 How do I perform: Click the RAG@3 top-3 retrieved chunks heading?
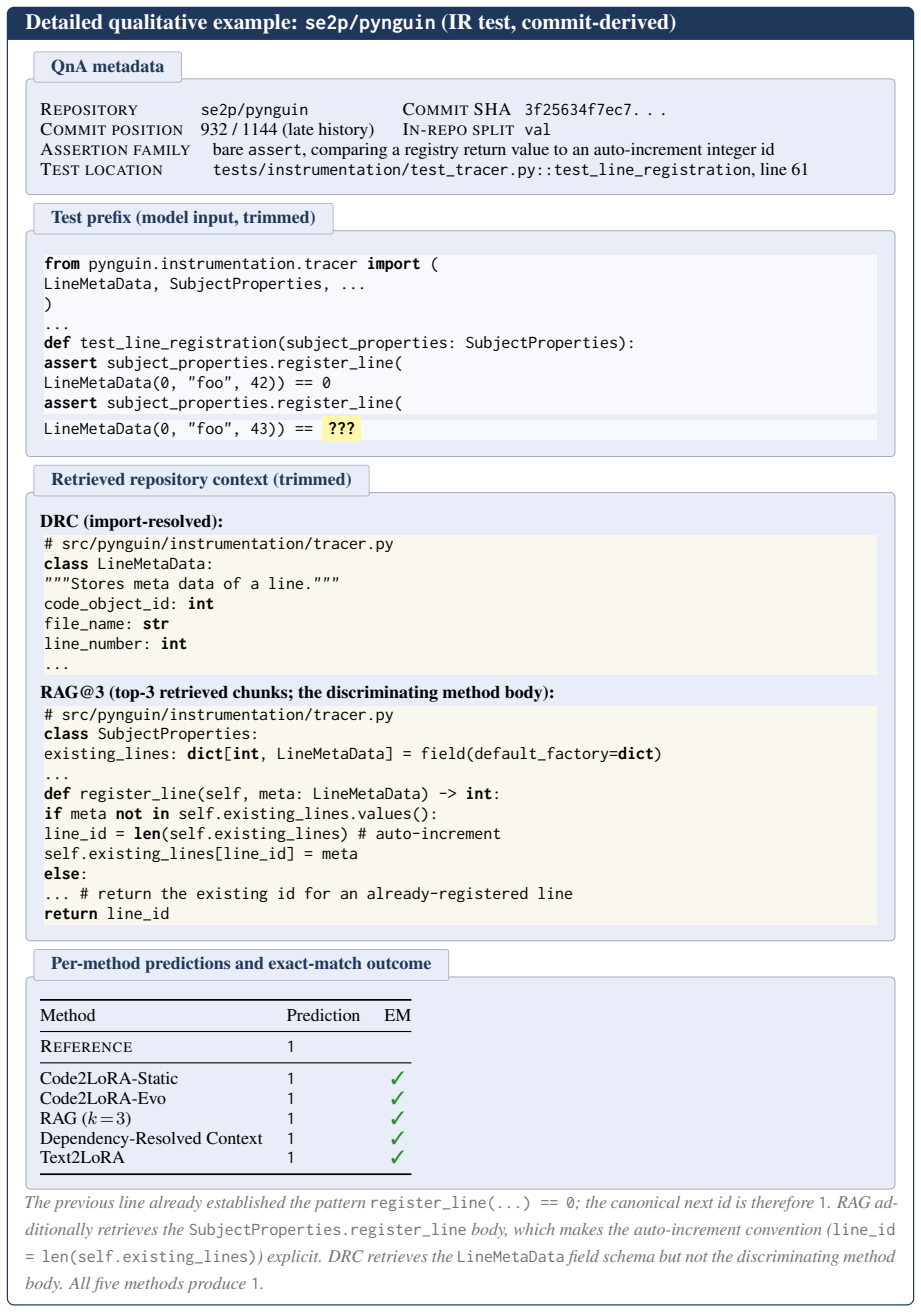point(297,692)
